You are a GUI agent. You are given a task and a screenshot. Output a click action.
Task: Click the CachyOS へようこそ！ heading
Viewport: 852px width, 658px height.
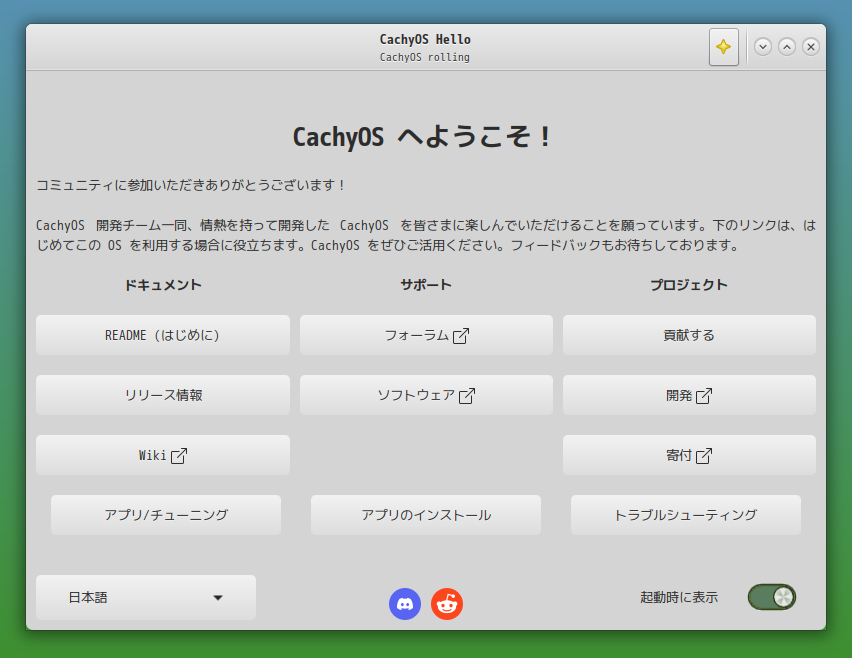click(x=423, y=136)
